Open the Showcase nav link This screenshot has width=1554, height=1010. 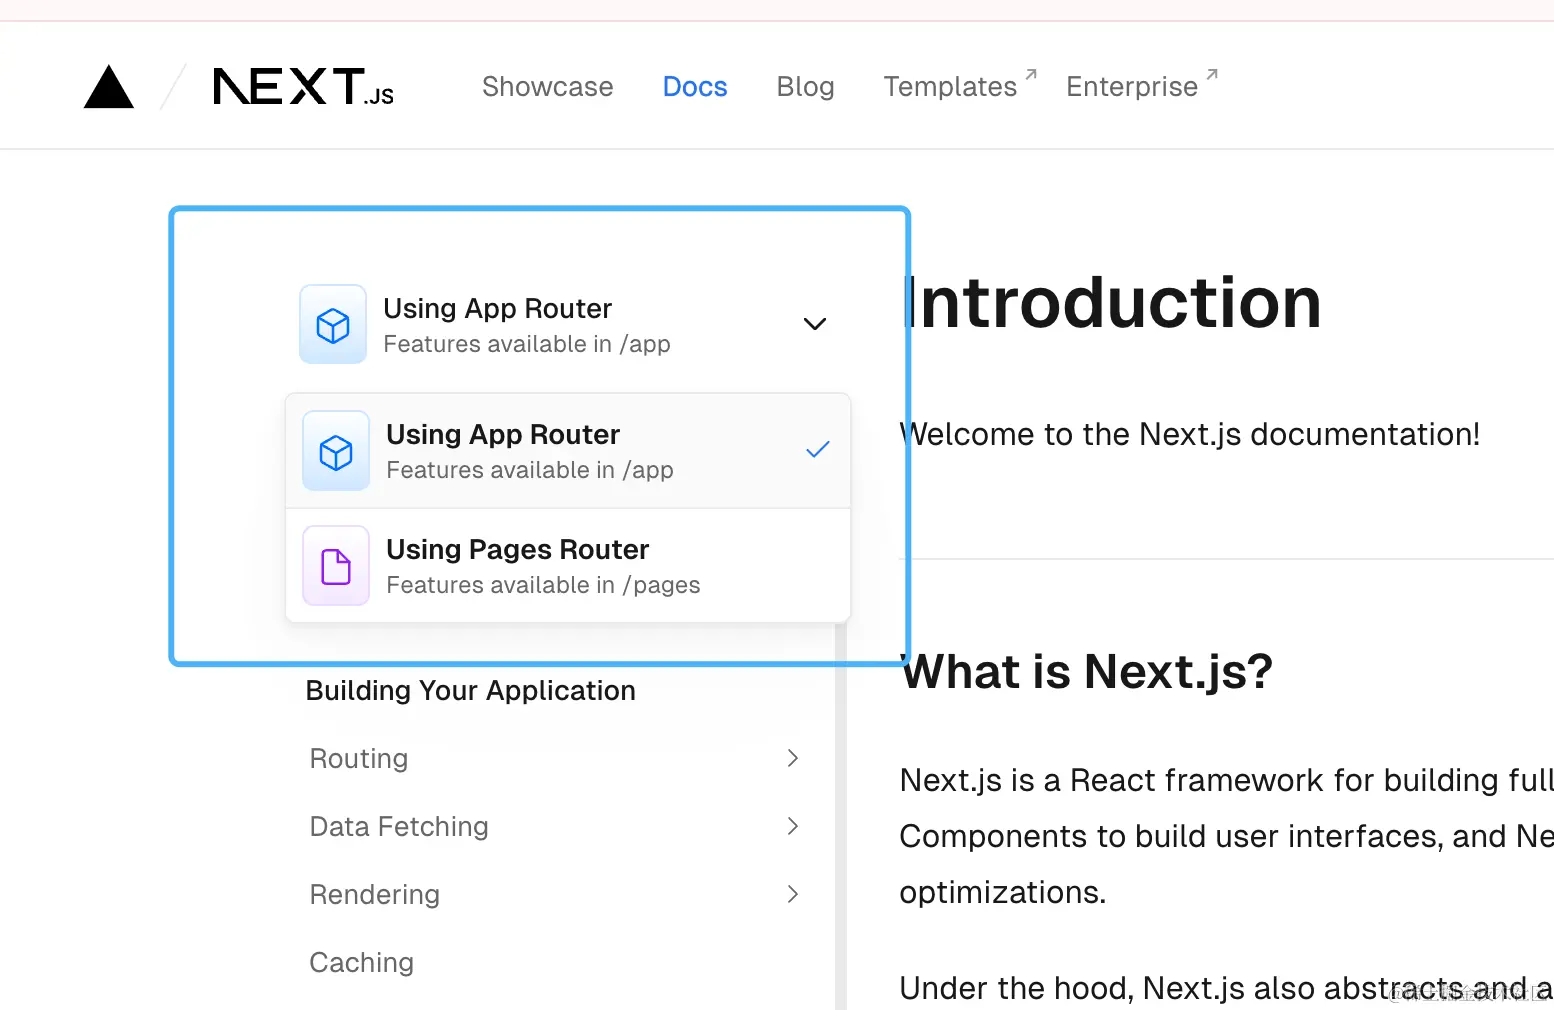point(547,87)
